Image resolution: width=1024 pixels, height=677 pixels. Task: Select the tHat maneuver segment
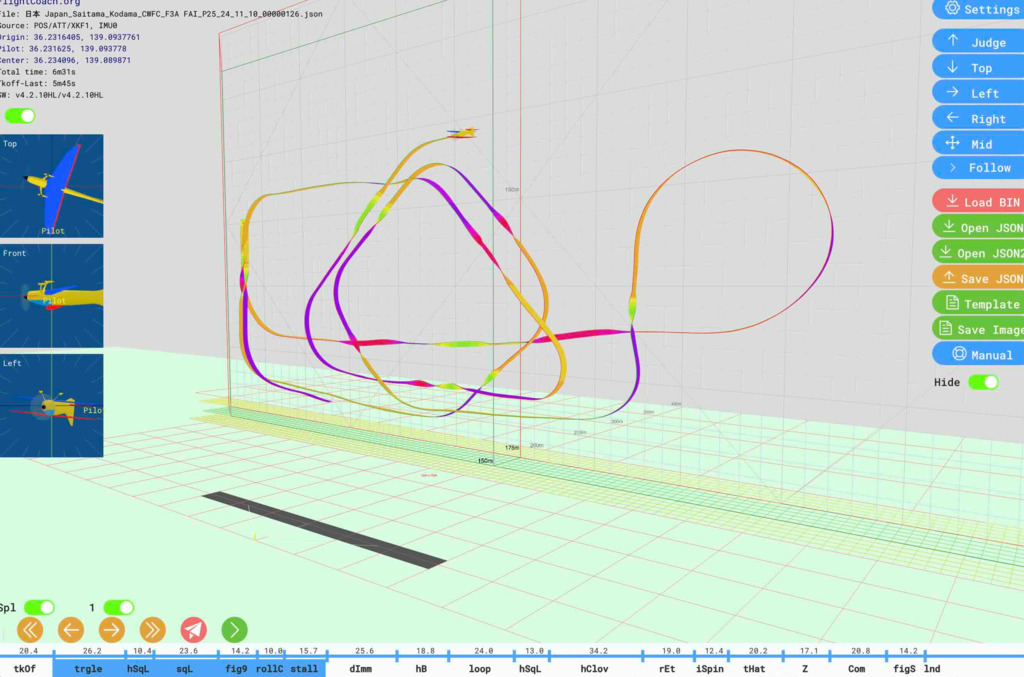click(x=754, y=668)
